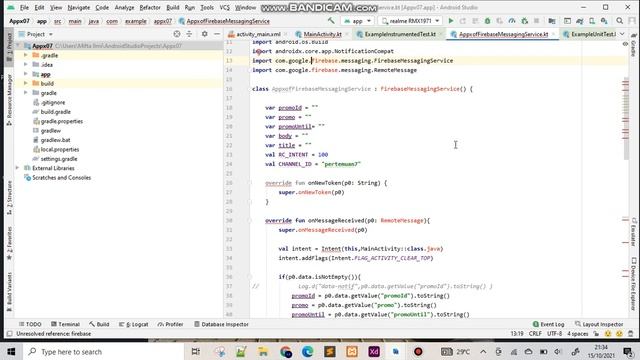Click the Apply Changes and Restart icon
Image resolution: width=640 pixels, height=360 pixels.
(x=462, y=21)
